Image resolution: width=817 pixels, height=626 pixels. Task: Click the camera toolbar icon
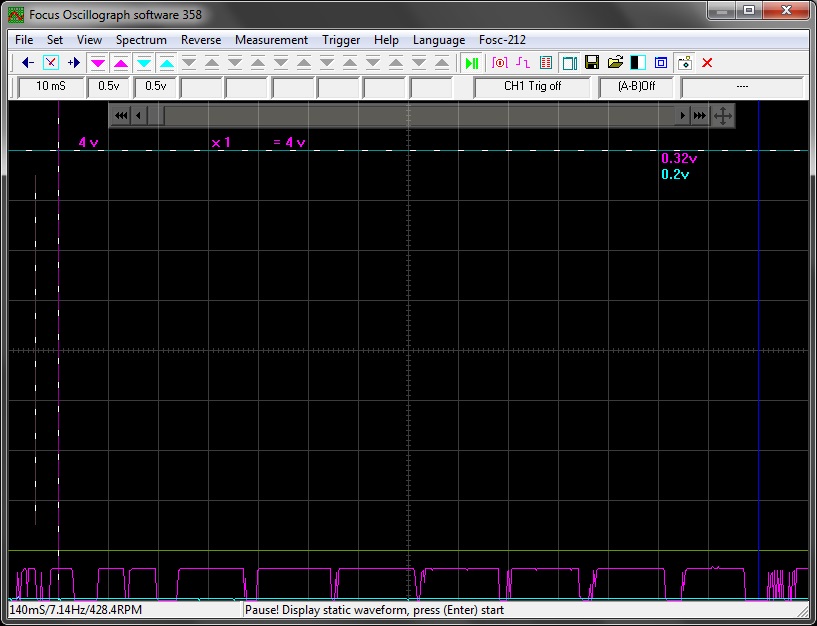click(x=684, y=63)
